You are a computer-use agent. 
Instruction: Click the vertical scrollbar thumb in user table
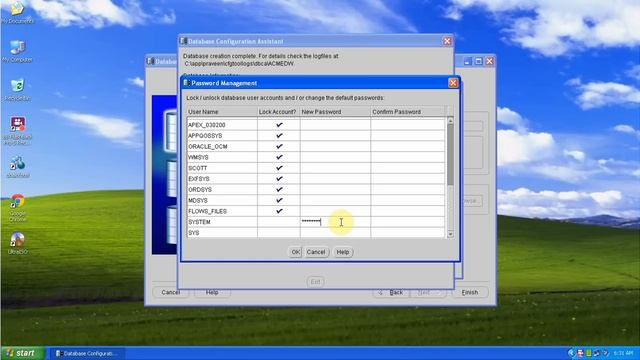point(450,154)
